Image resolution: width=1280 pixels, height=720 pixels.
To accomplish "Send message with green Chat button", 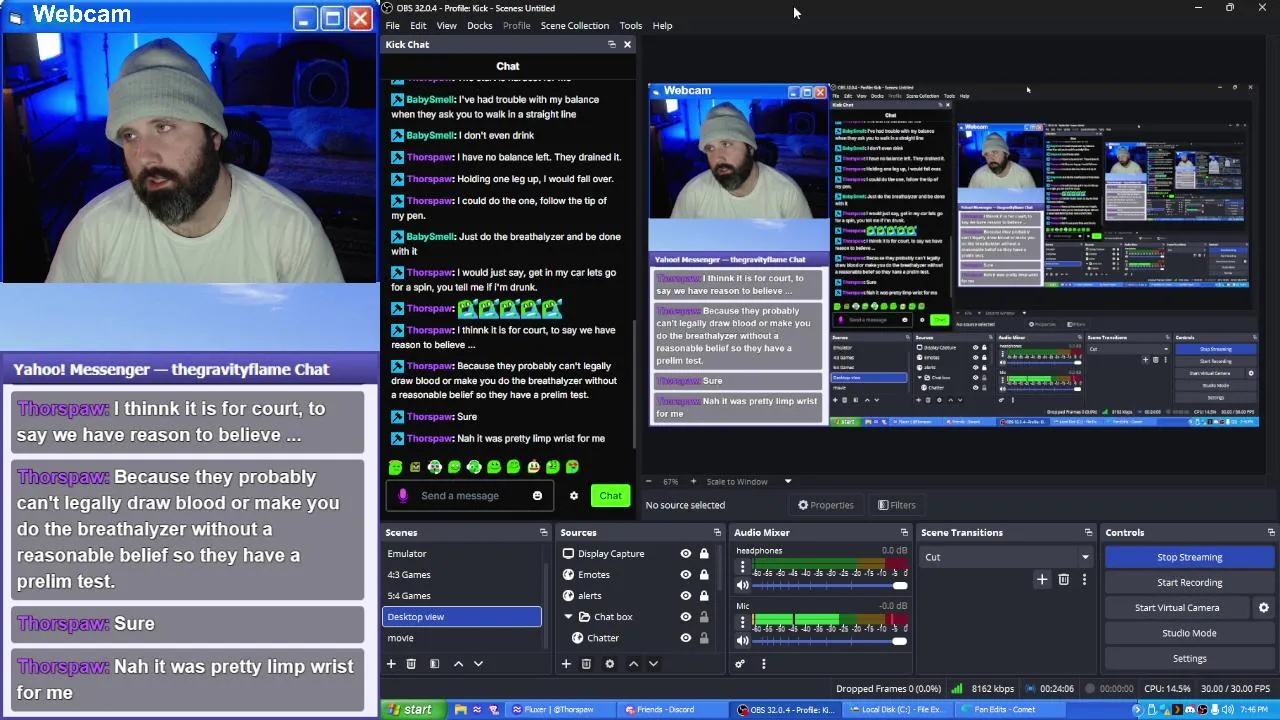I will [610, 496].
